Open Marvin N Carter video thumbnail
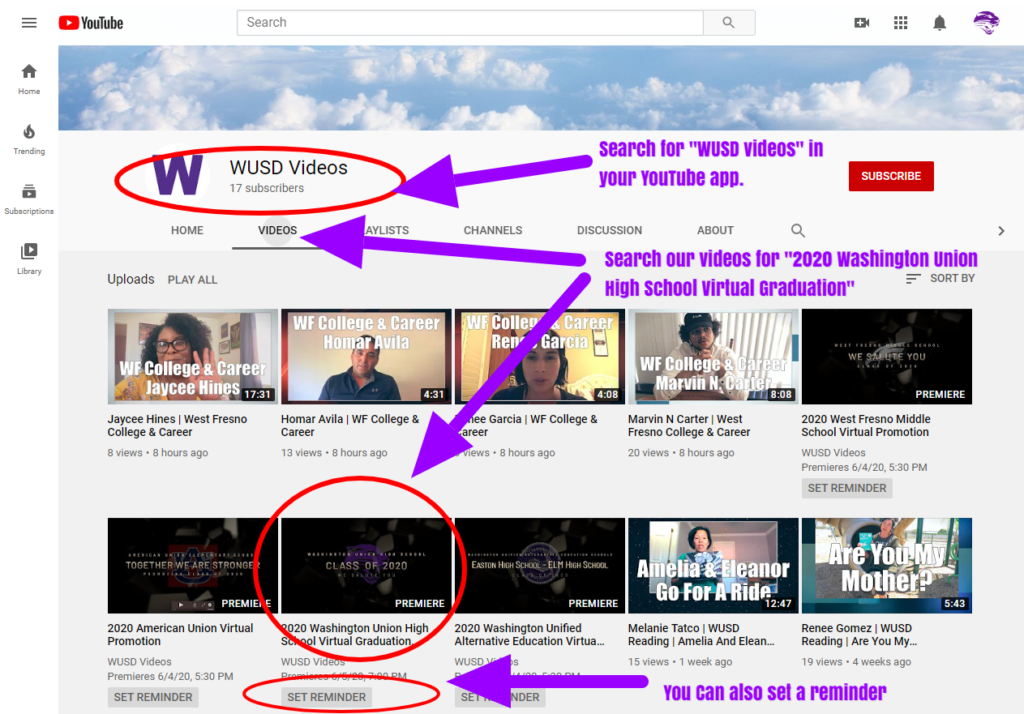 click(x=713, y=357)
